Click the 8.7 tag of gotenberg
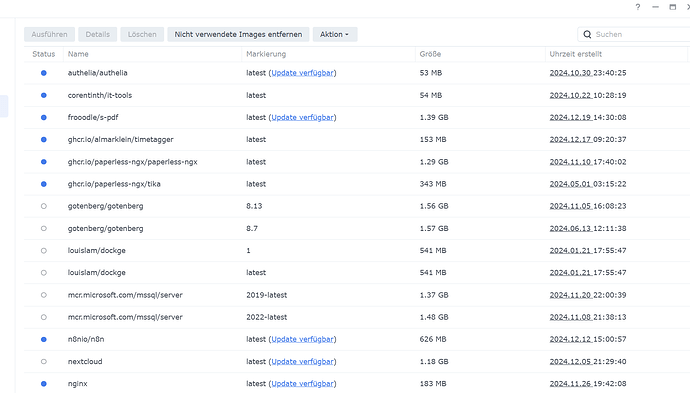The image size is (690, 393). point(252,228)
